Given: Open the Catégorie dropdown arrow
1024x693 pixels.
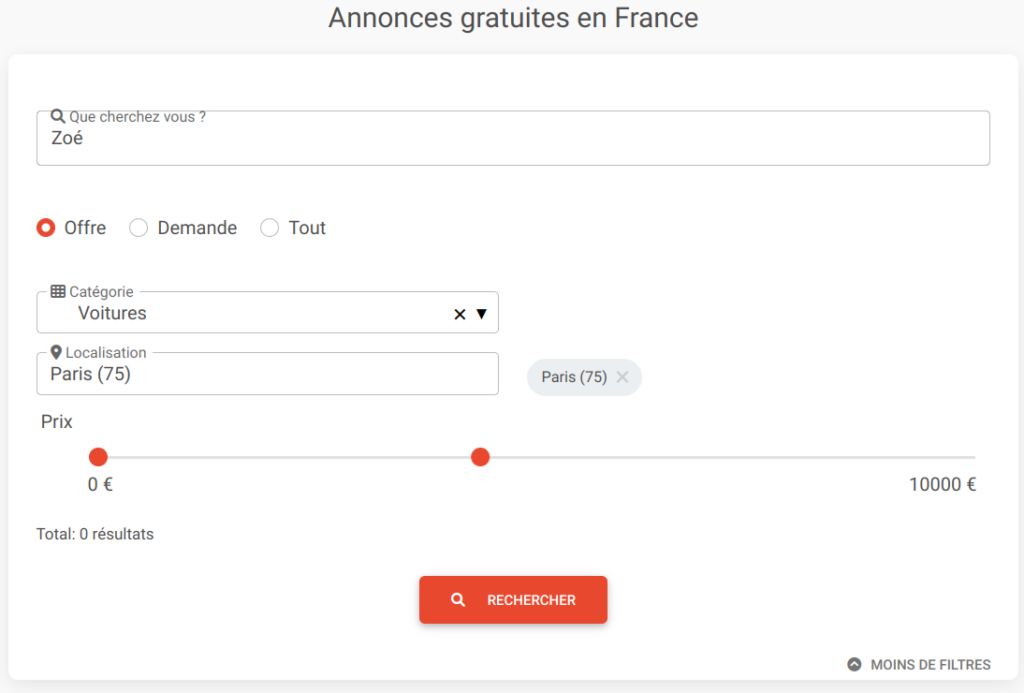Looking at the screenshot, I should [481, 314].
